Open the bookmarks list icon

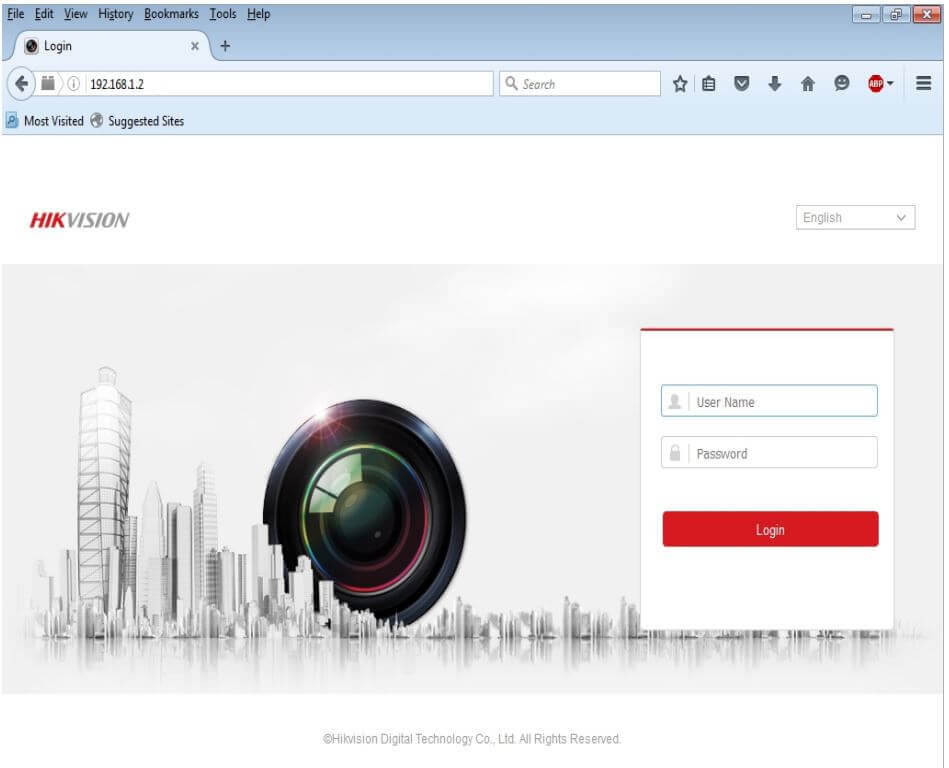coord(709,84)
